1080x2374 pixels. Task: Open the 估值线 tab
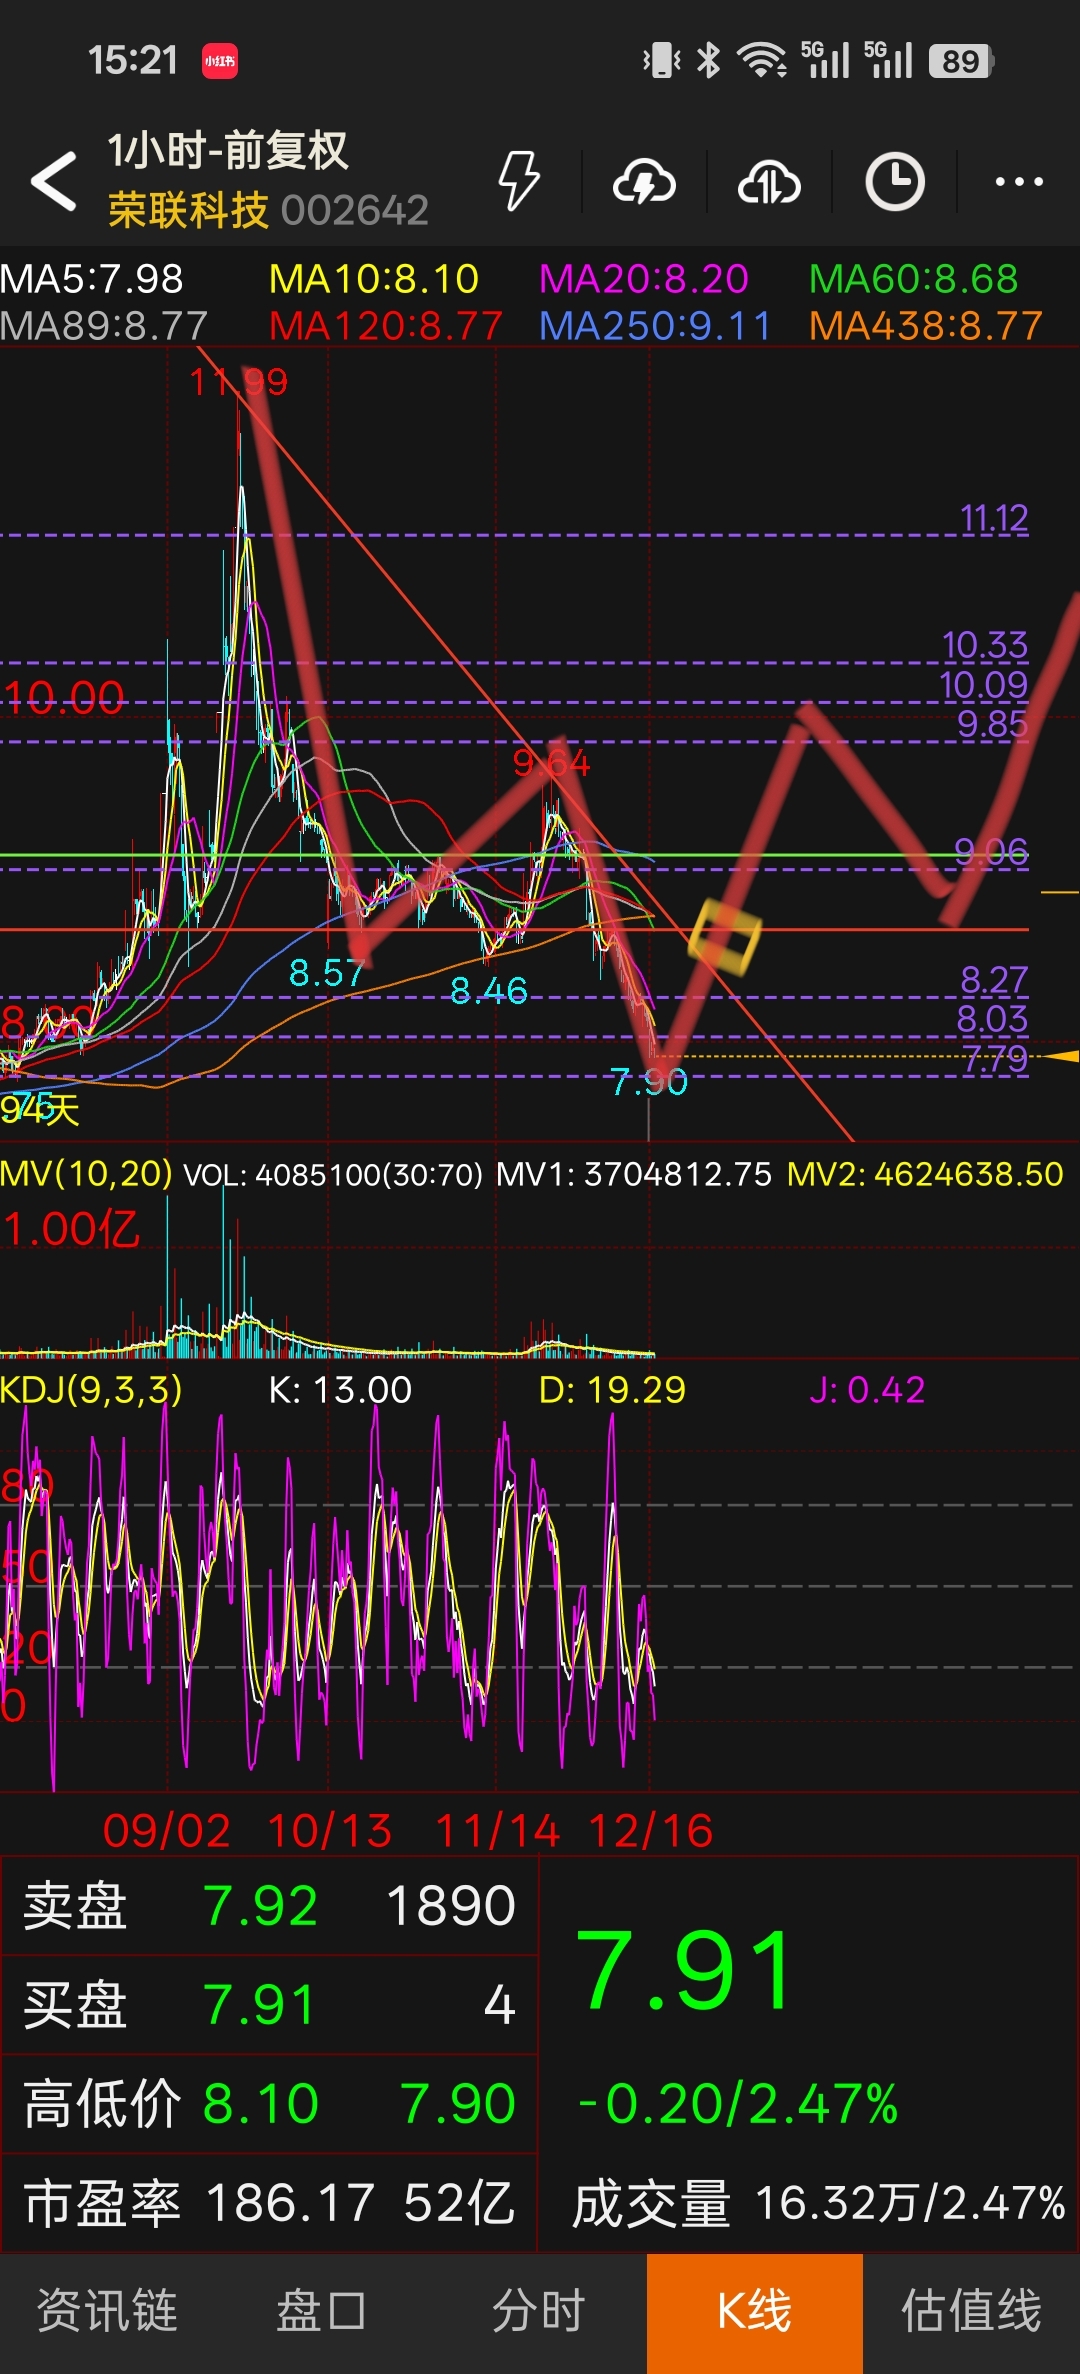click(x=971, y=2311)
